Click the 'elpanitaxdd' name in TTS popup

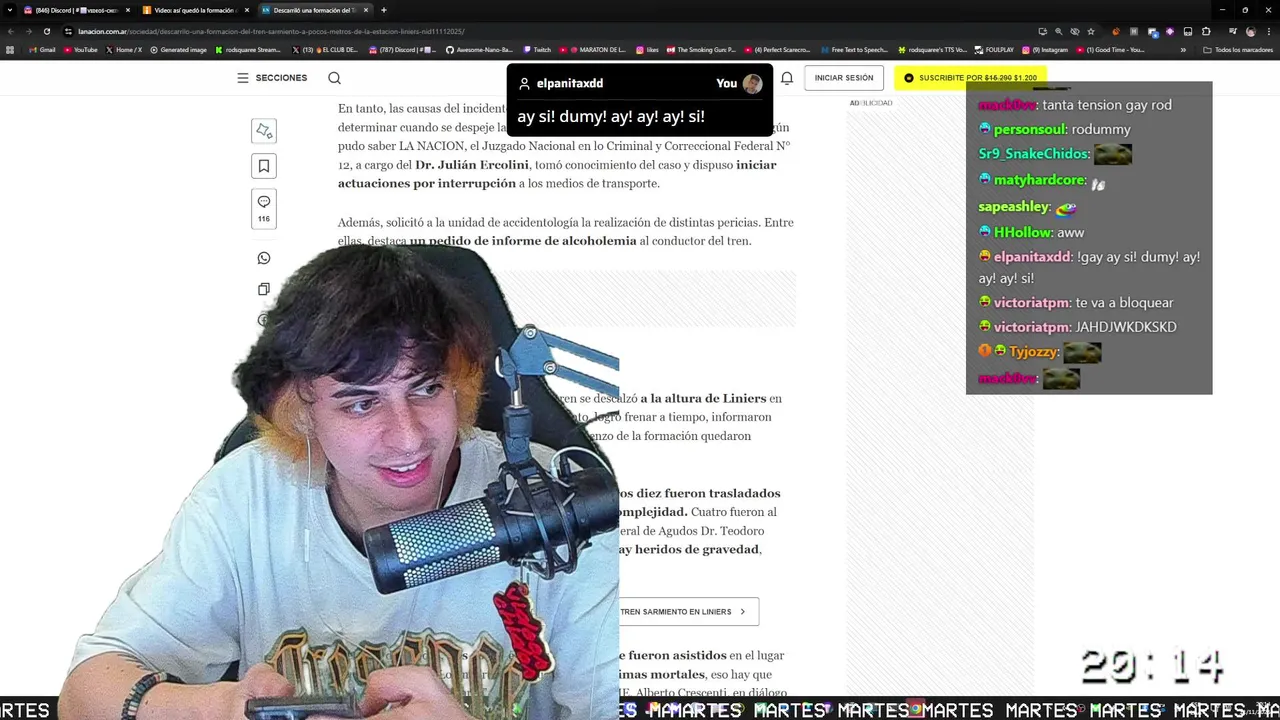click(569, 83)
